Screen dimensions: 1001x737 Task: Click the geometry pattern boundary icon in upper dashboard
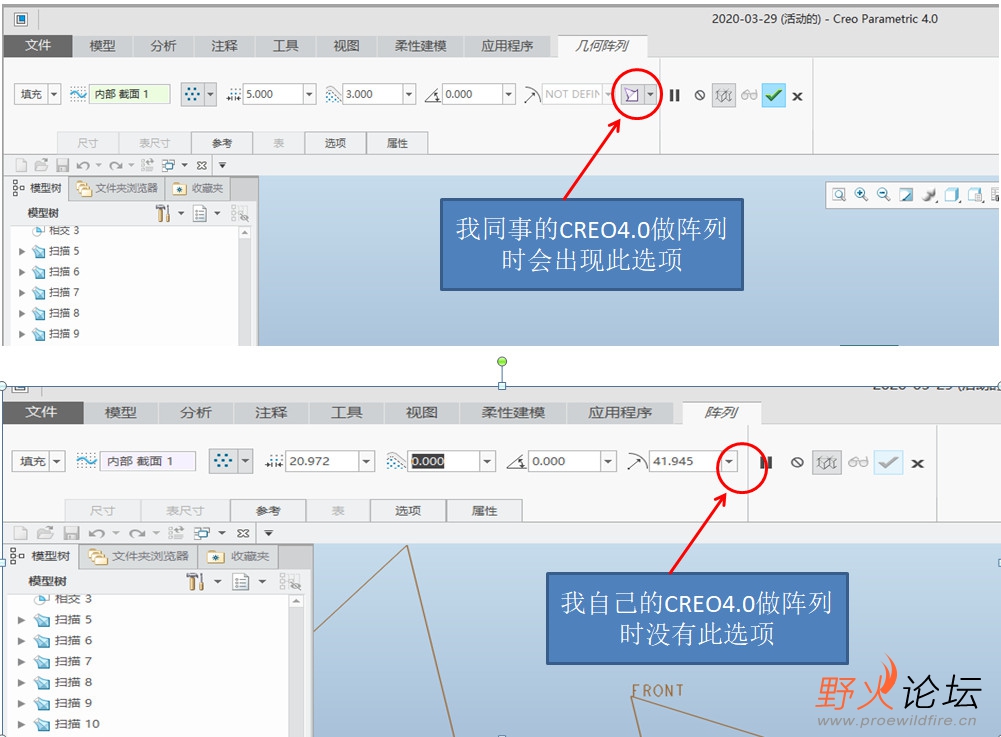tap(631, 95)
